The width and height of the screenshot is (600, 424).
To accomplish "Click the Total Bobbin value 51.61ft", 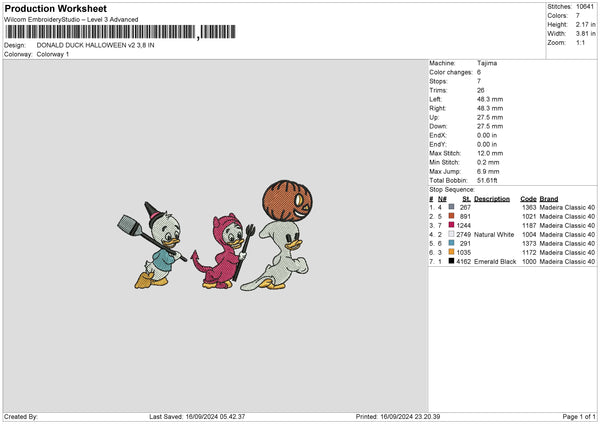I will click(487, 181).
